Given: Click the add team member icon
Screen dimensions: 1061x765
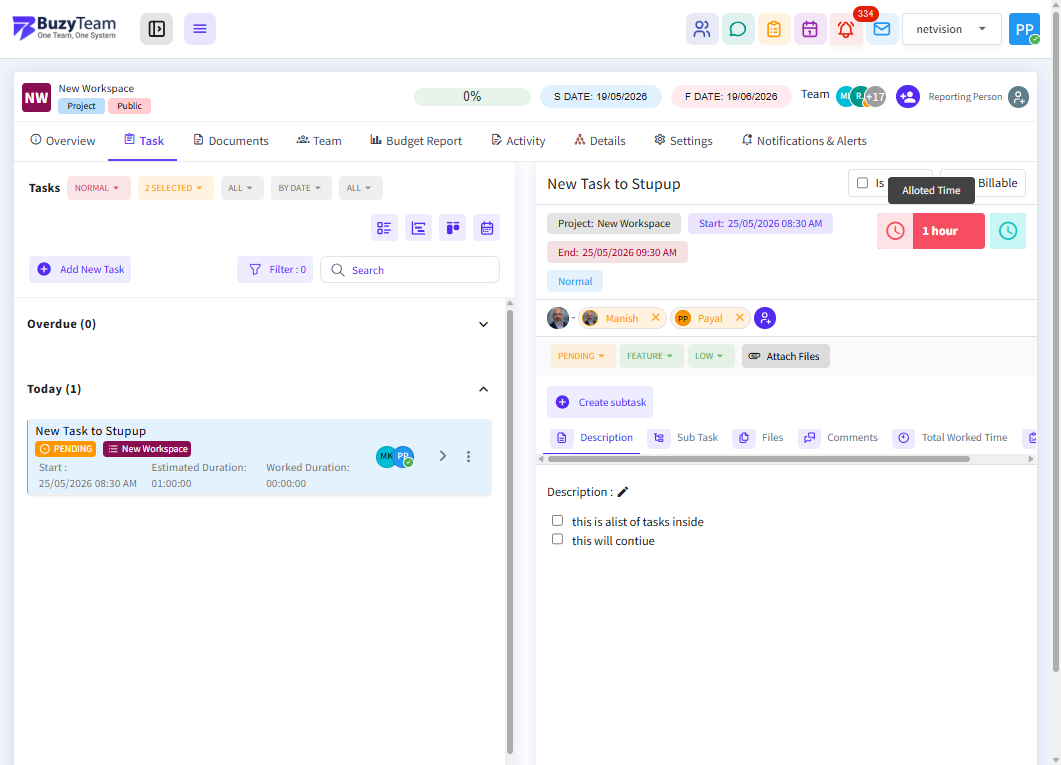Looking at the screenshot, I should [x=908, y=97].
